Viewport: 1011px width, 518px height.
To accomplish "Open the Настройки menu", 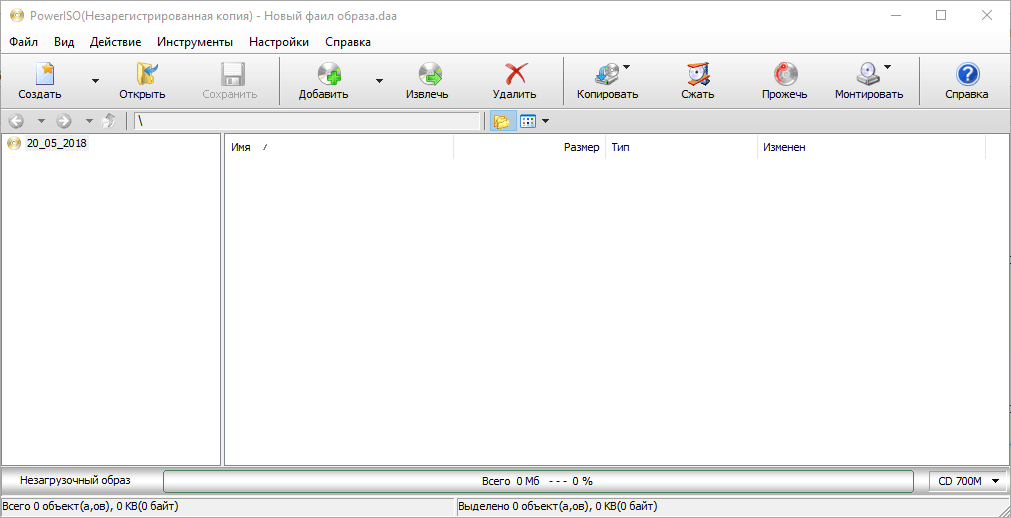I will (x=279, y=42).
